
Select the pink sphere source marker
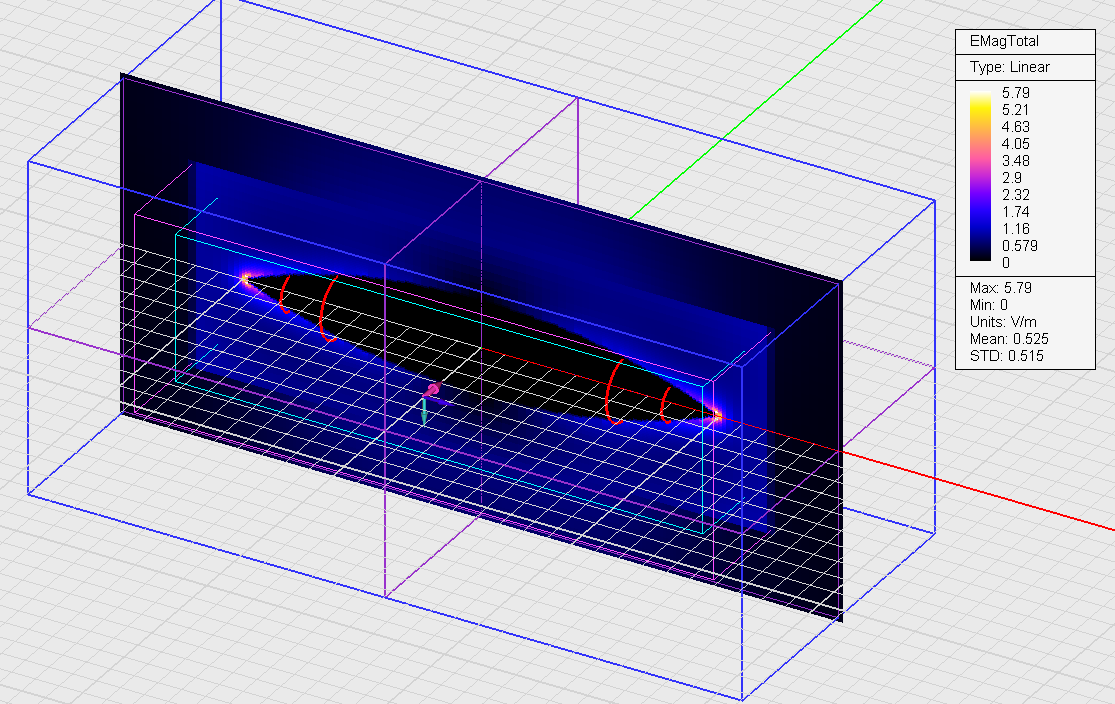[x=433, y=388]
